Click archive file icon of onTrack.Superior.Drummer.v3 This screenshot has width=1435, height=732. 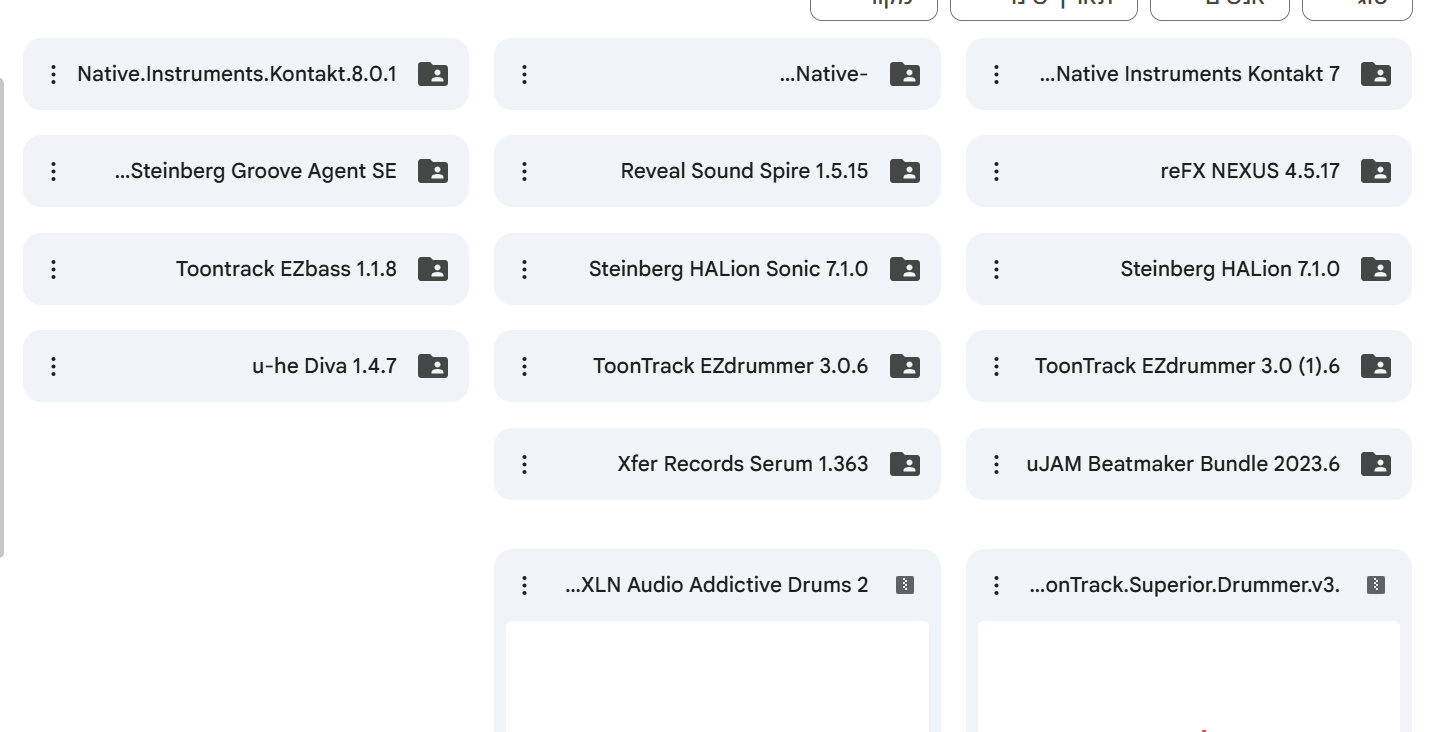(x=1376, y=585)
